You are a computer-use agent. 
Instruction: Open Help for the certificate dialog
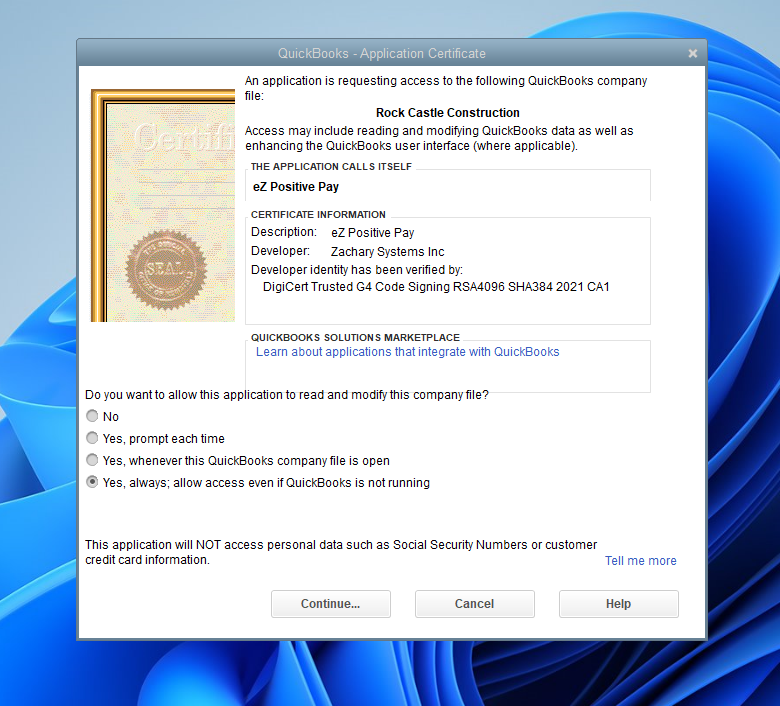(x=618, y=604)
